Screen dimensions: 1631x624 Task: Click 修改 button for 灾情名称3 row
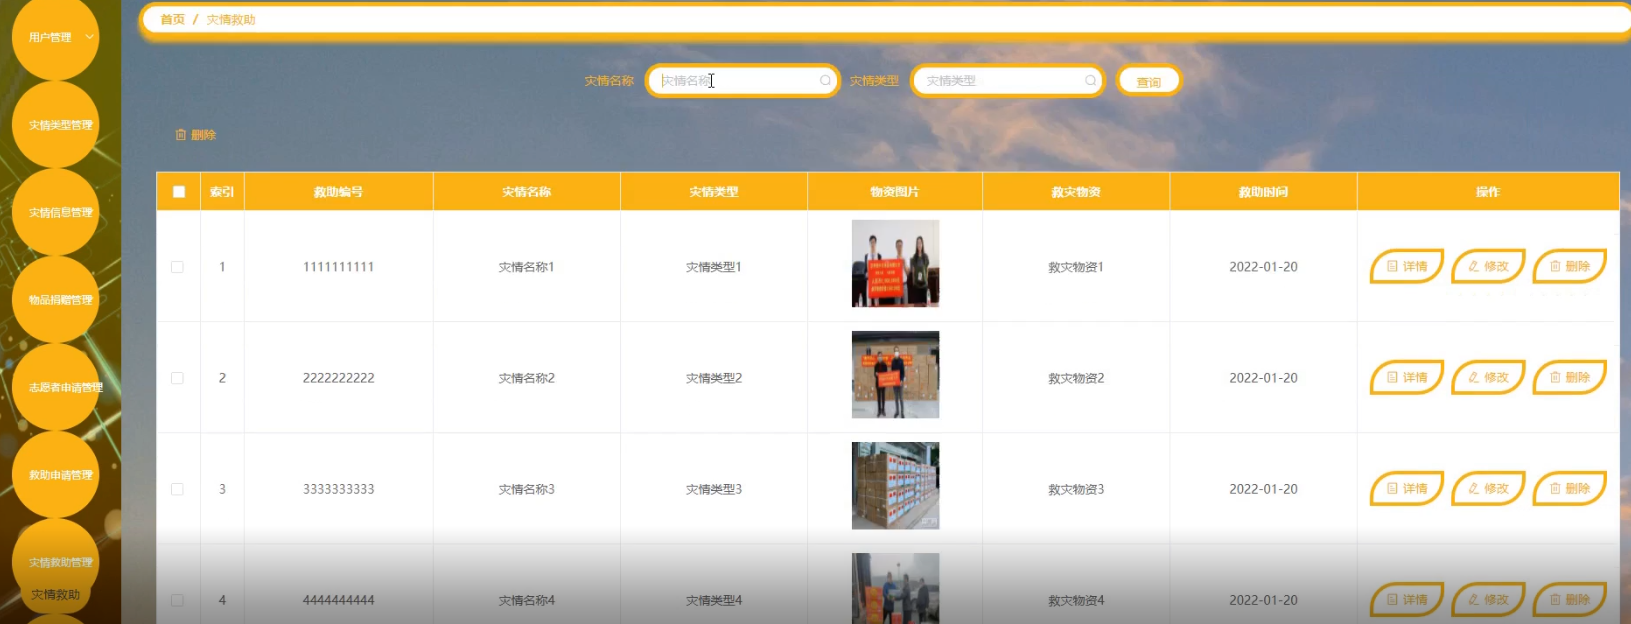pos(1488,489)
